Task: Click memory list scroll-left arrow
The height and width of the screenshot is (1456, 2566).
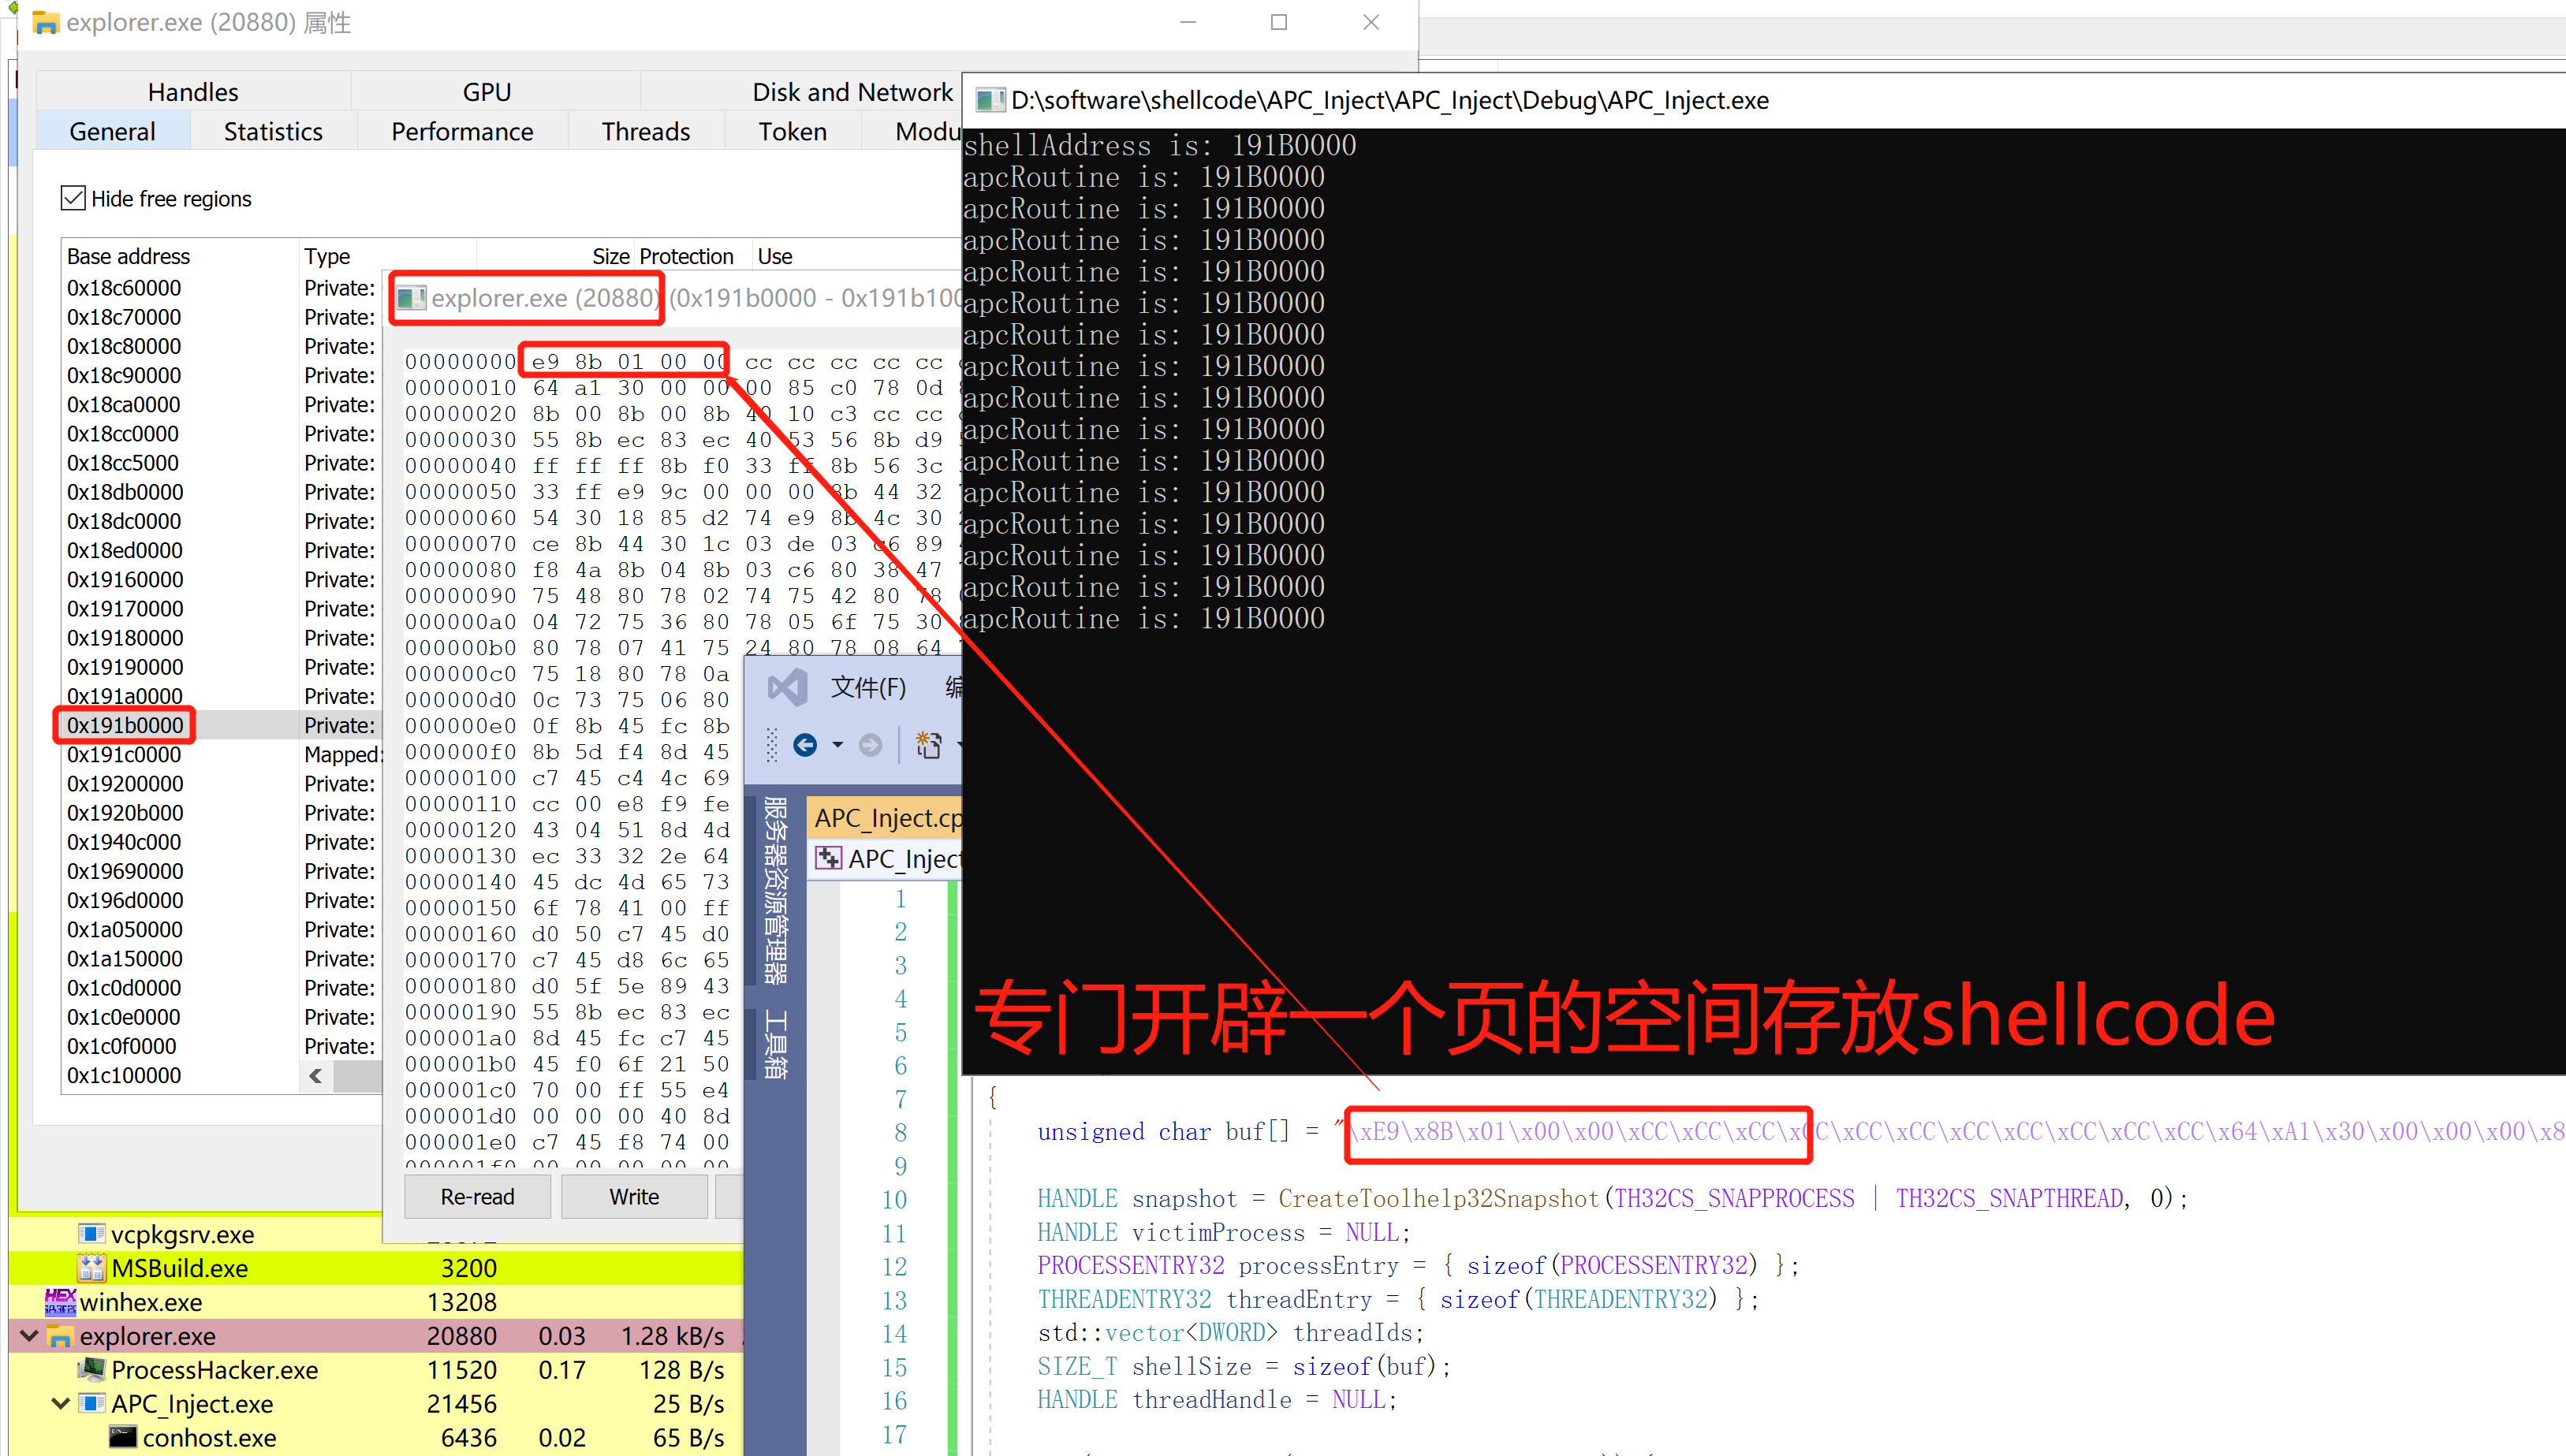Action: tap(316, 1076)
